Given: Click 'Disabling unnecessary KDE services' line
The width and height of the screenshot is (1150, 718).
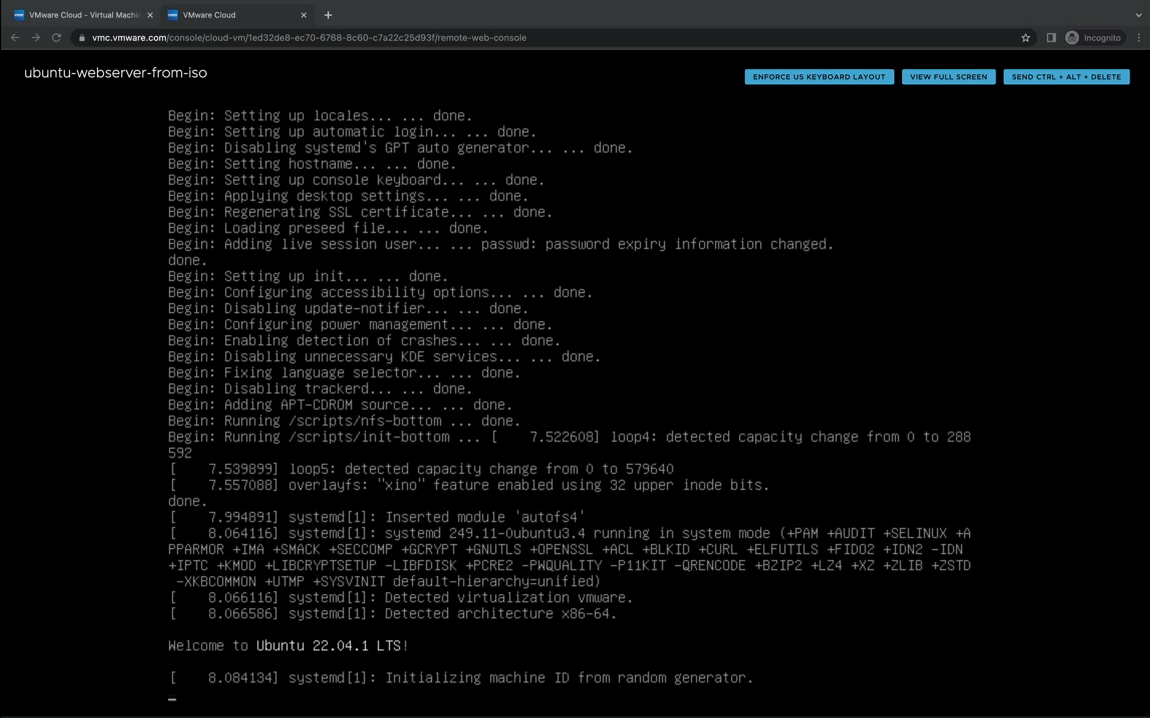Looking at the screenshot, I should (x=384, y=357).
